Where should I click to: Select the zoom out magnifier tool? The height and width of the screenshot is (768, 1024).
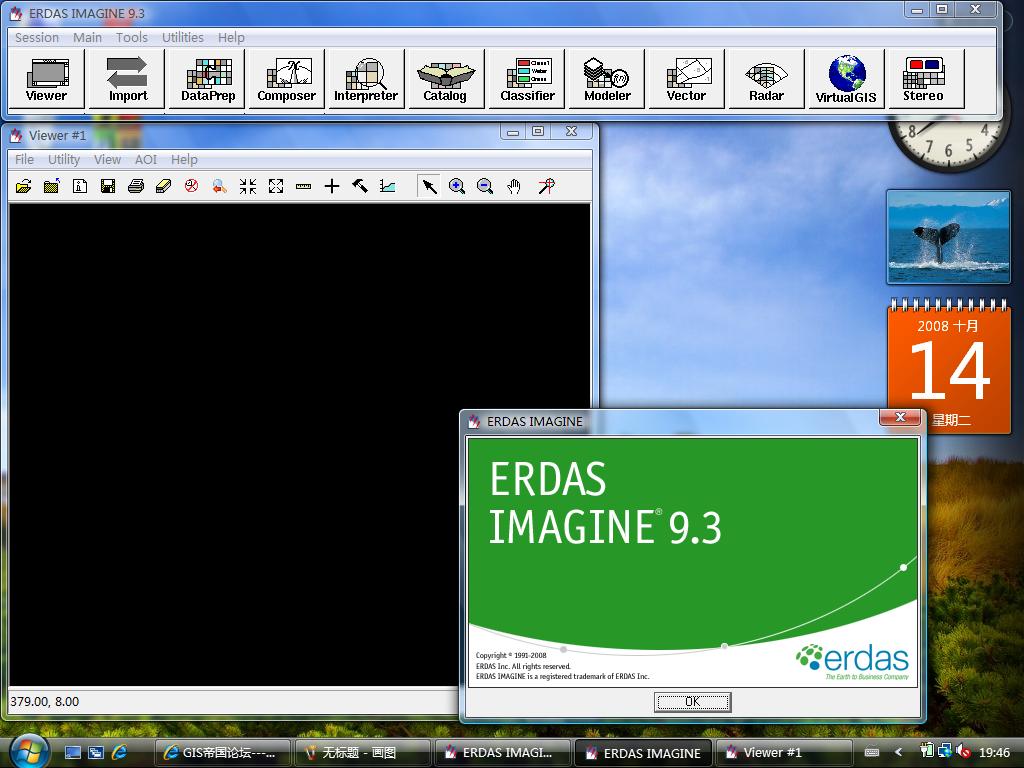click(485, 187)
